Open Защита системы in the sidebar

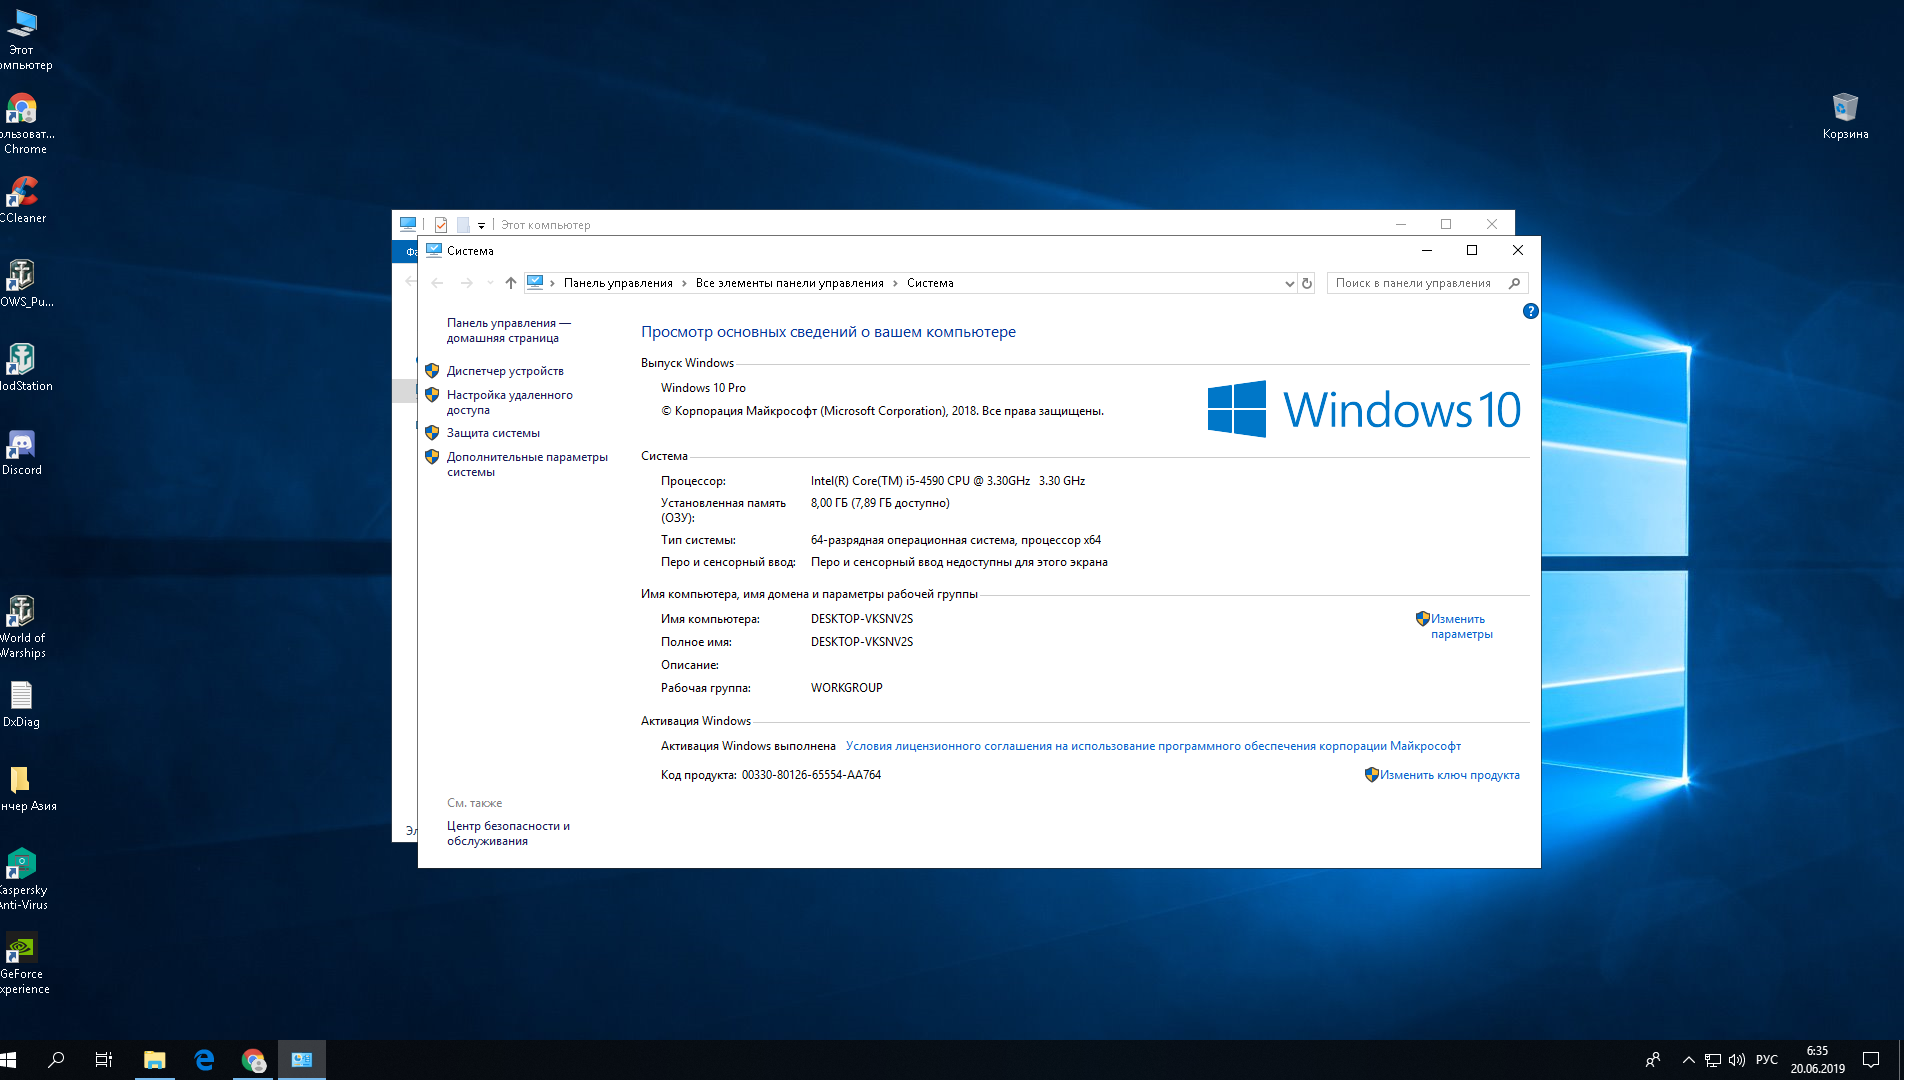tap(493, 433)
